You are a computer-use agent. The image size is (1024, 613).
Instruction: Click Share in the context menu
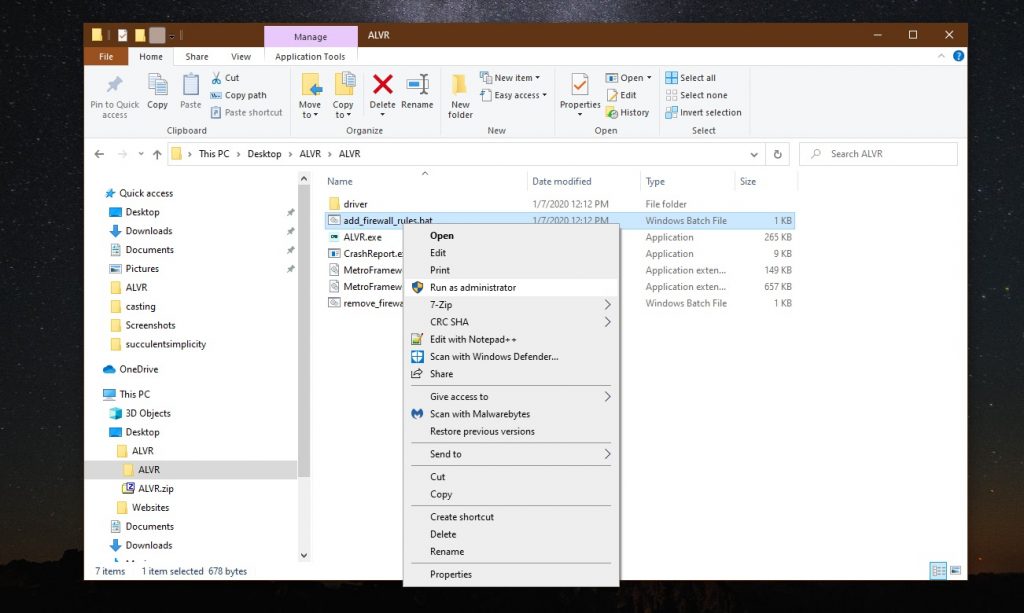tap(511, 374)
